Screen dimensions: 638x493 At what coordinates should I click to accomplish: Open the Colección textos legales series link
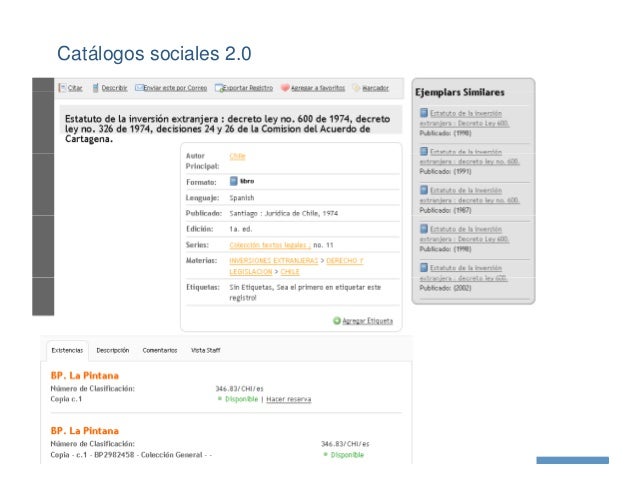(x=269, y=244)
